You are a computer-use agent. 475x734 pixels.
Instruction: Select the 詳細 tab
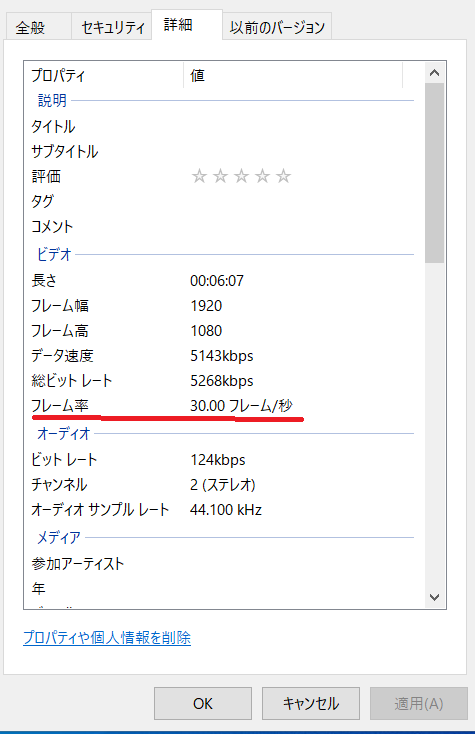(x=187, y=25)
